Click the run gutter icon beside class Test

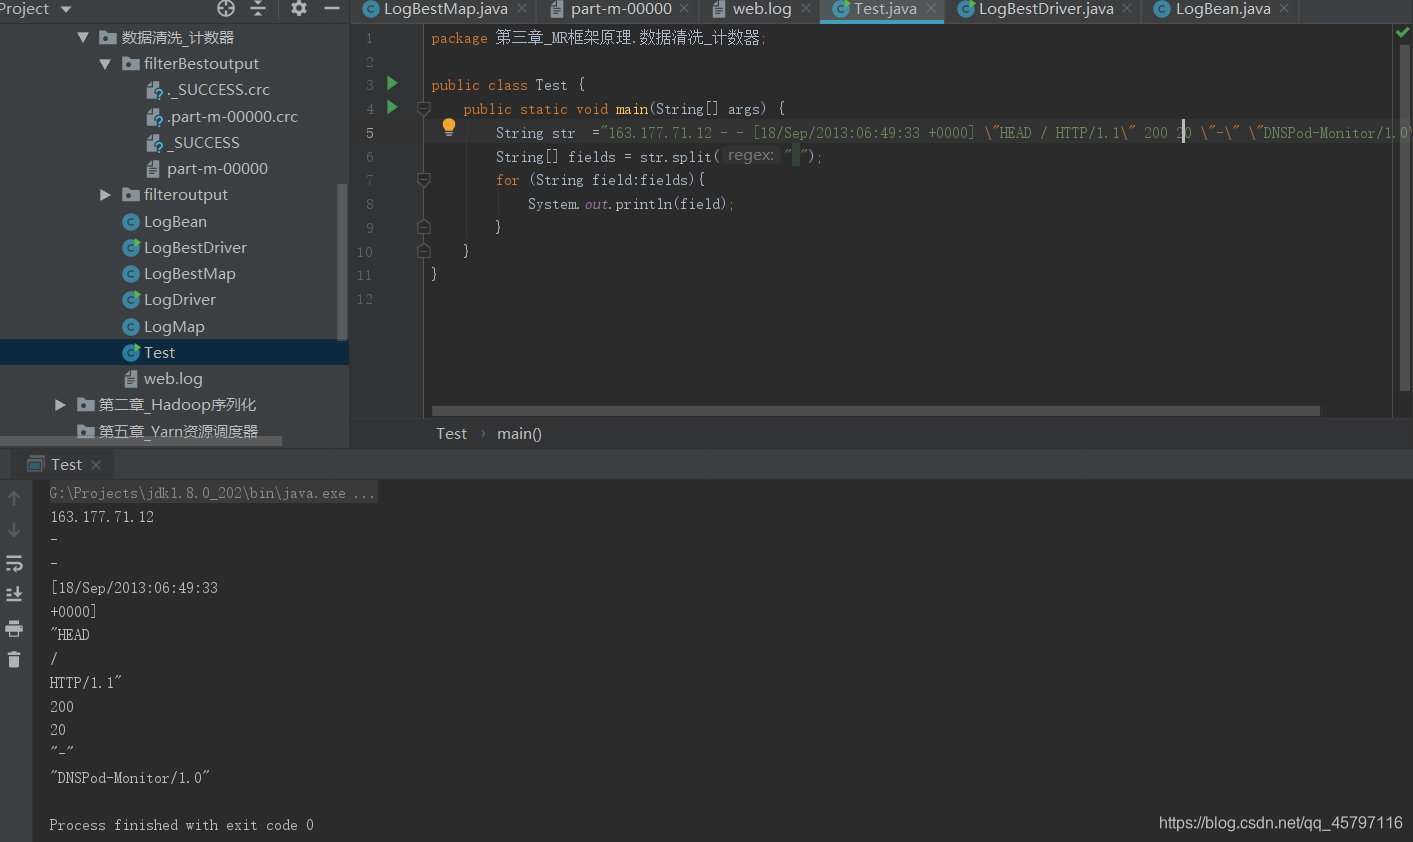[392, 84]
